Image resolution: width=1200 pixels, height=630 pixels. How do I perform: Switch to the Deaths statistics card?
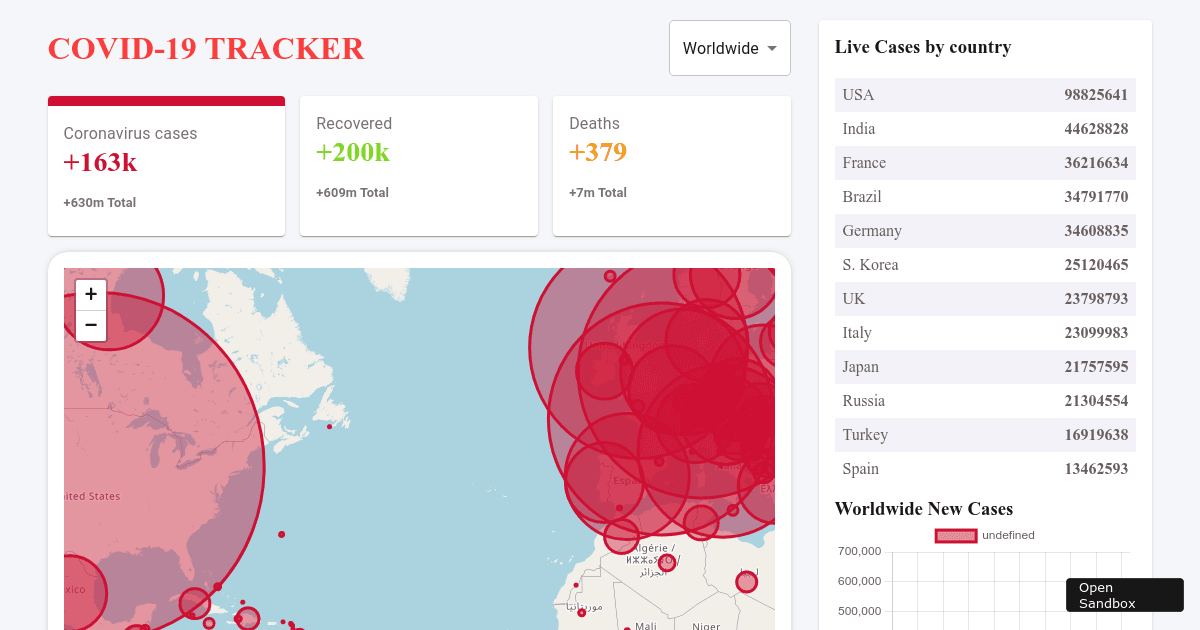click(671, 165)
